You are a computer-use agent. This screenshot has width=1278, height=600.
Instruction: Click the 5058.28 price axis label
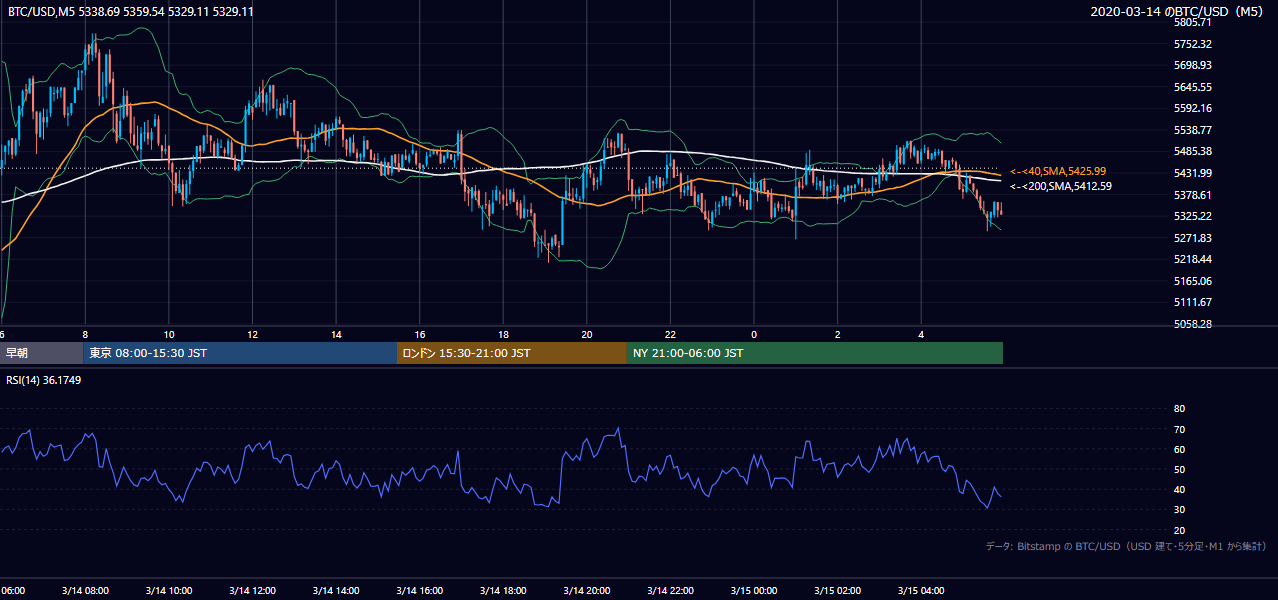(1193, 324)
